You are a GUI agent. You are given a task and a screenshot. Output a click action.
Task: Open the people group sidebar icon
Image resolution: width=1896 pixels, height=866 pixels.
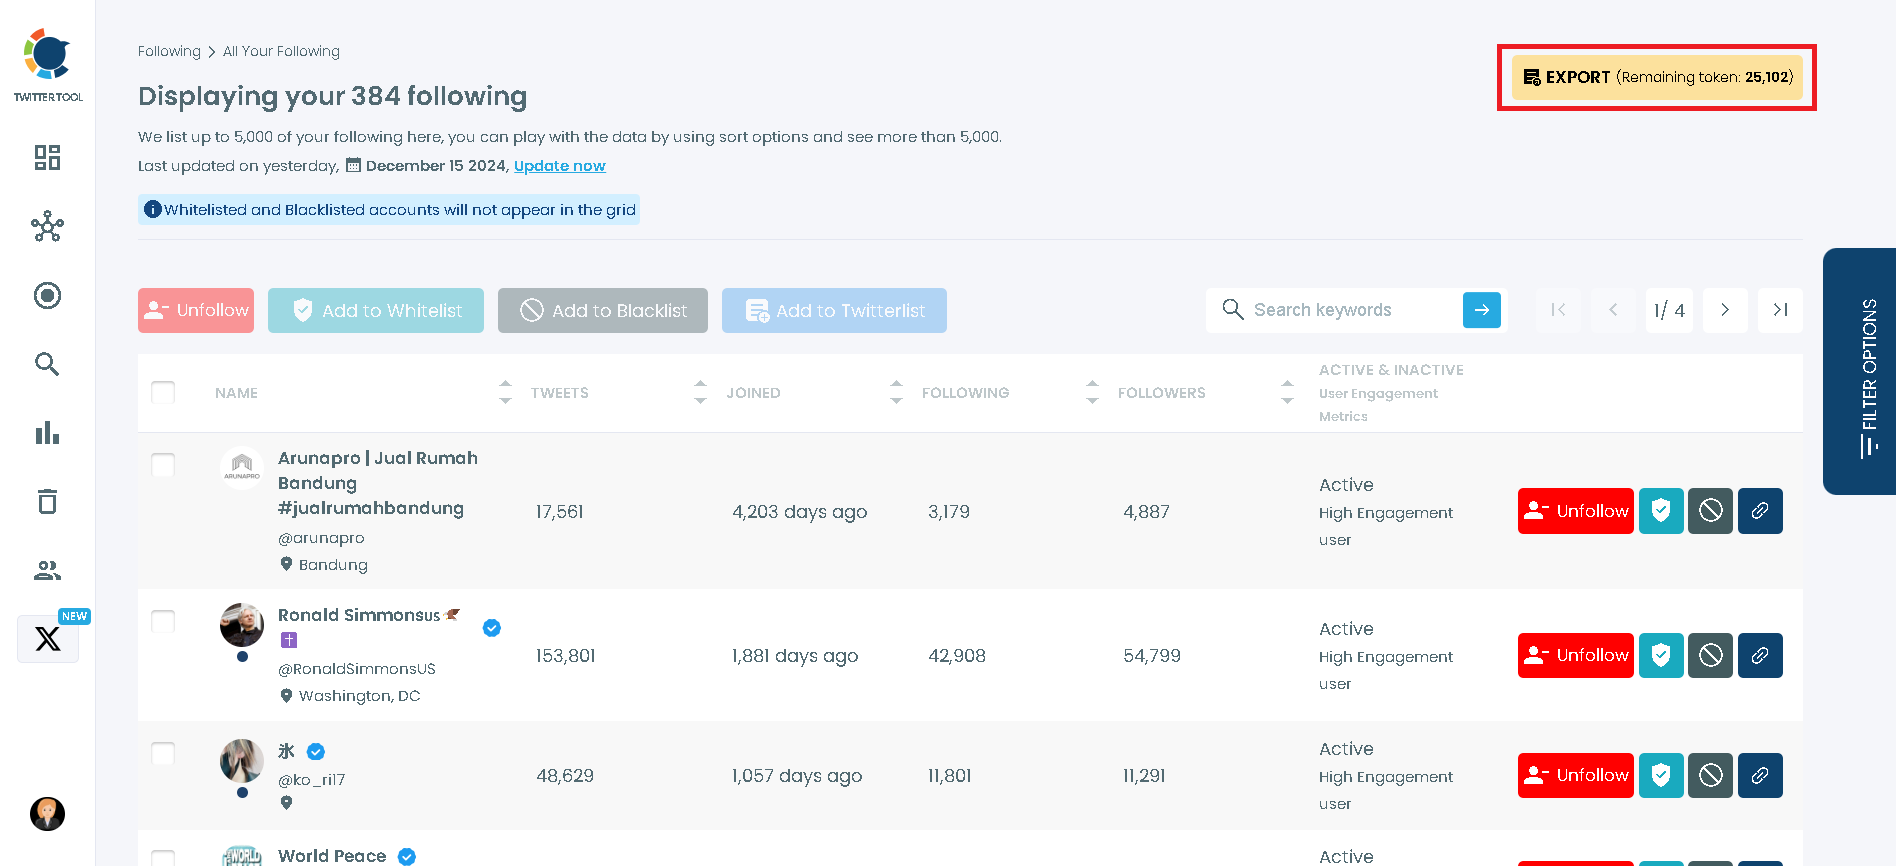coord(47,570)
